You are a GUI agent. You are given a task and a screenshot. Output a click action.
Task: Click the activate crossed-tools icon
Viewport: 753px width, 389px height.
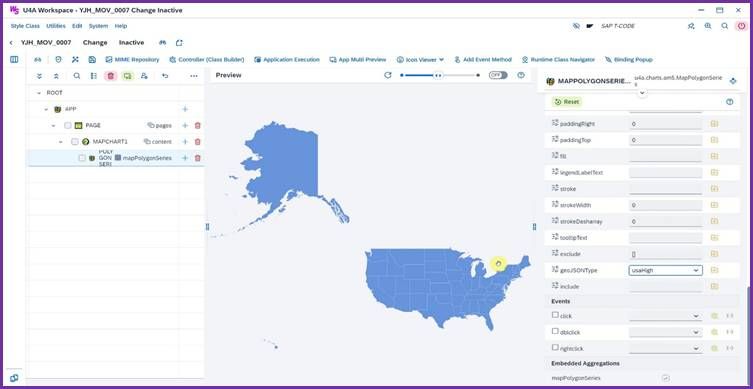tap(75, 60)
